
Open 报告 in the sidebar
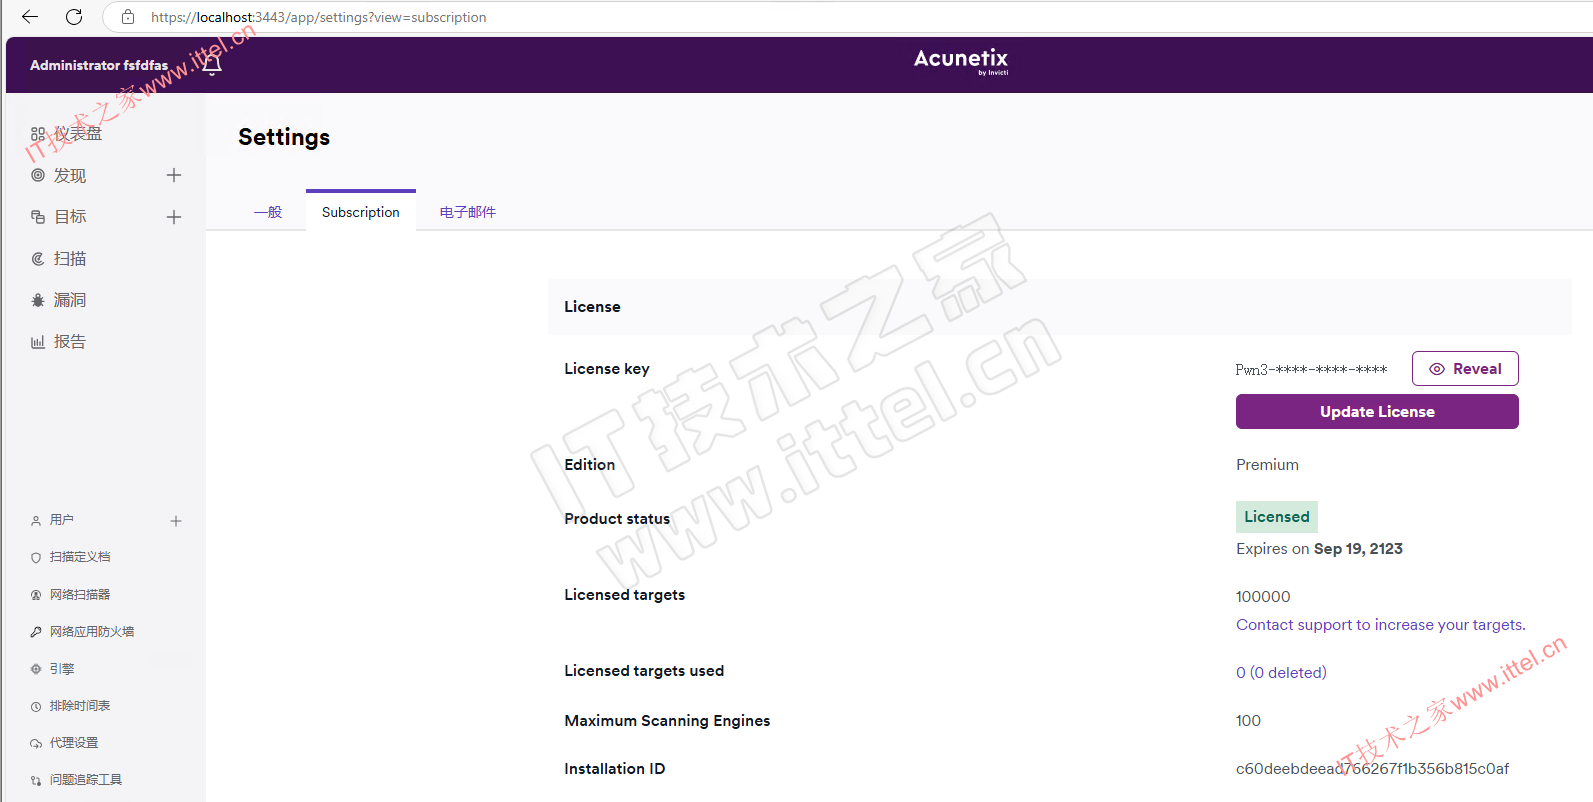click(70, 342)
